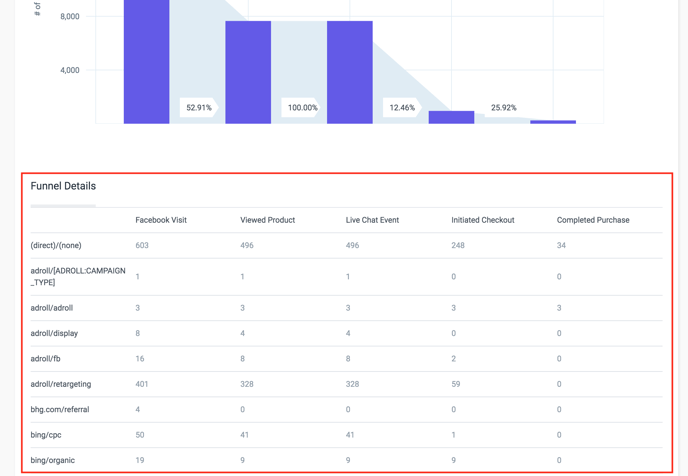Screen dimensions: 688x476
Task: Click the 12.46% conversion rate label
Action: tap(402, 108)
